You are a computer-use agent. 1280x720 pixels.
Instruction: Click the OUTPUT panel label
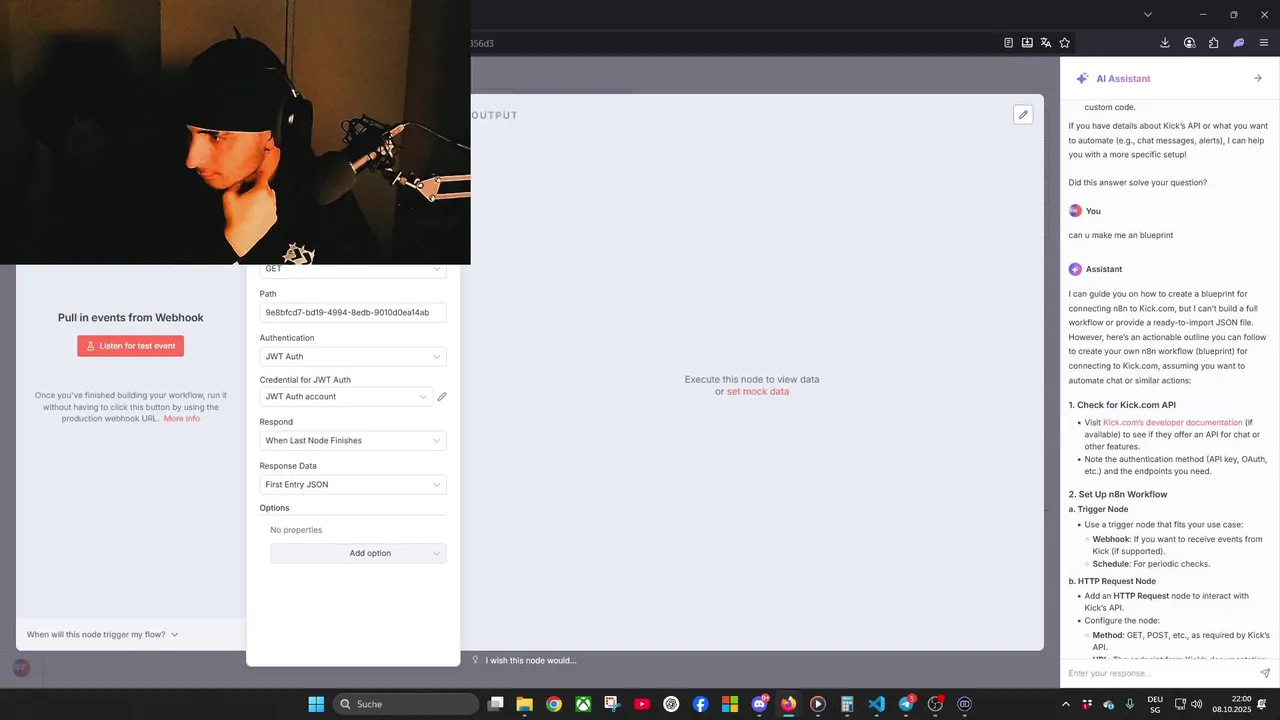click(494, 115)
